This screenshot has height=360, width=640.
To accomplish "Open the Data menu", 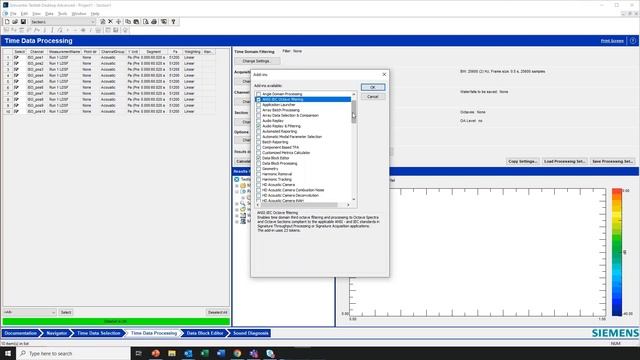I will coord(49,13).
